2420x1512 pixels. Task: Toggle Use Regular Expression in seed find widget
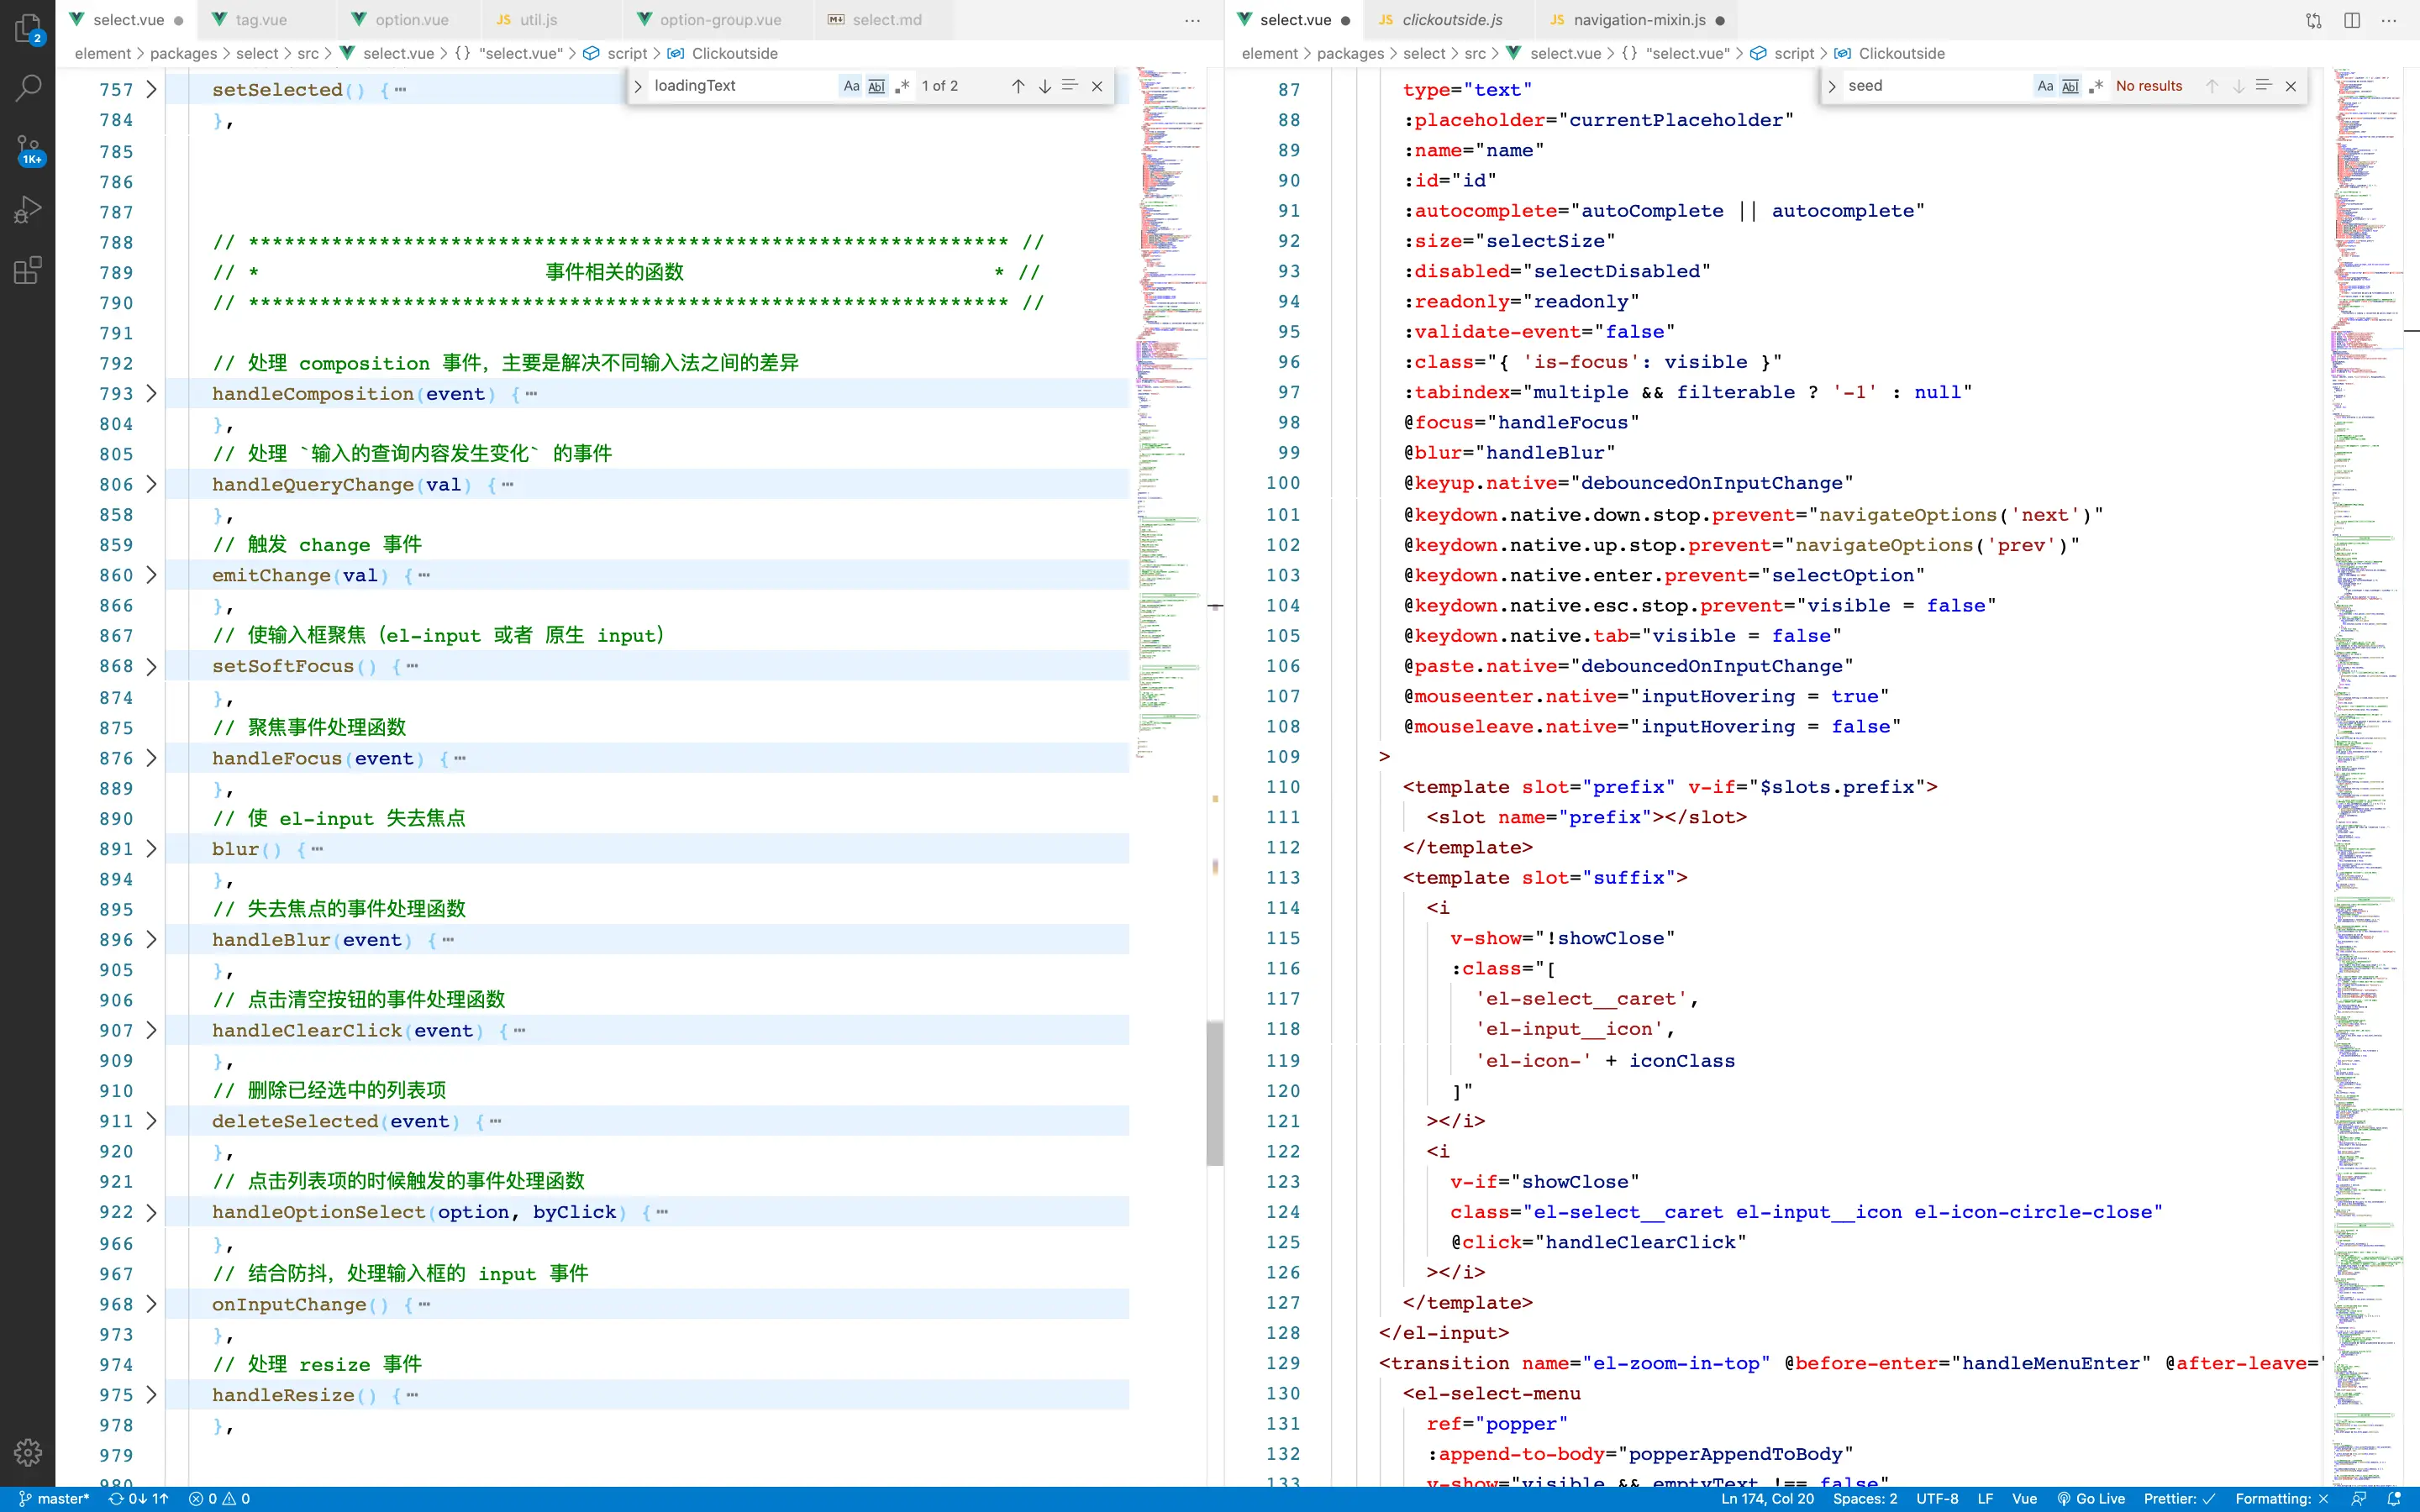[2096, 86]
